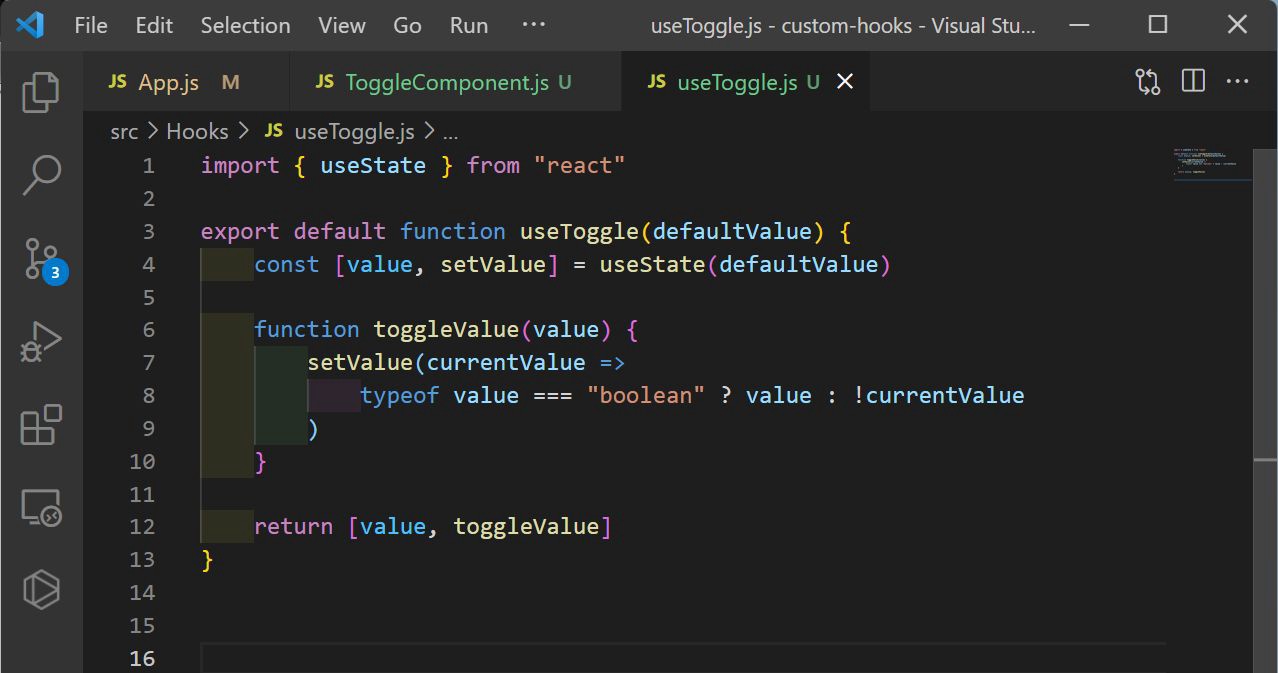
Task: Click export keyword on line 3
Action: 240,232
